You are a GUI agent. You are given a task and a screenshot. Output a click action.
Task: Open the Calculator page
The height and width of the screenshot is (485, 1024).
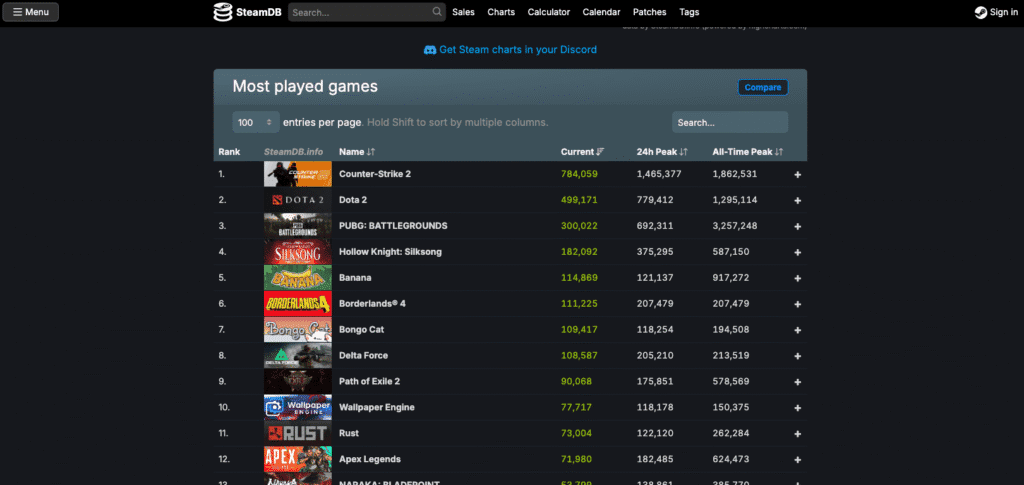549,12
